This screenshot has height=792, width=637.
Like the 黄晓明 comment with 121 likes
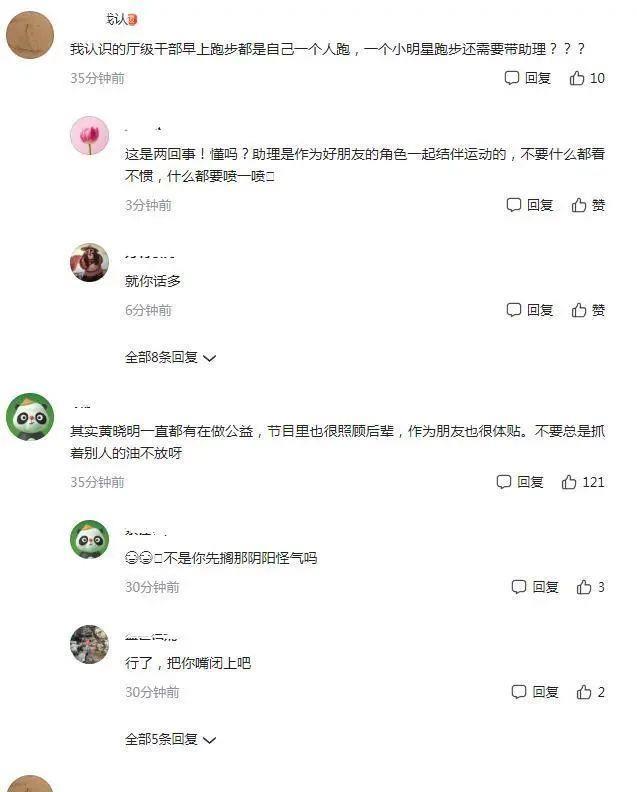[x=582, y=482]
